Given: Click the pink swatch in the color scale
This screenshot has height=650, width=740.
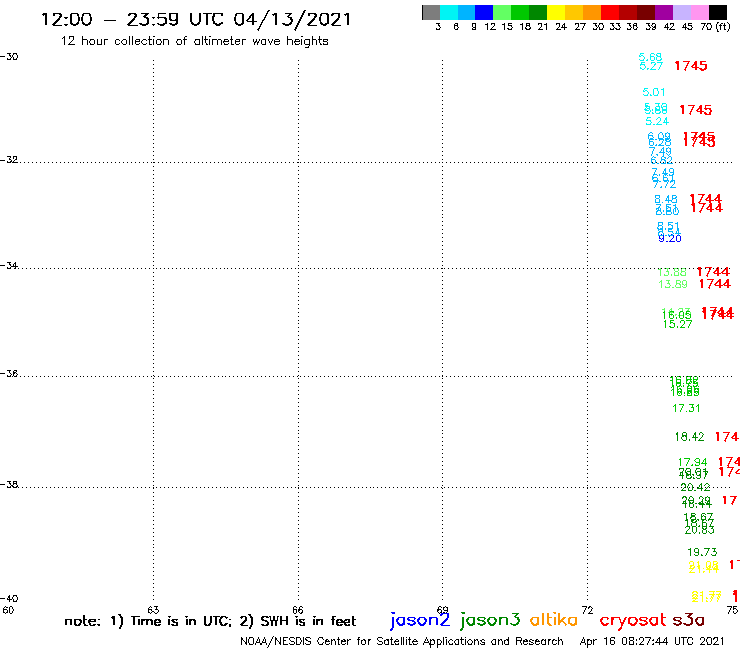Looking at the screenshot, I should [x=700, y=12].
